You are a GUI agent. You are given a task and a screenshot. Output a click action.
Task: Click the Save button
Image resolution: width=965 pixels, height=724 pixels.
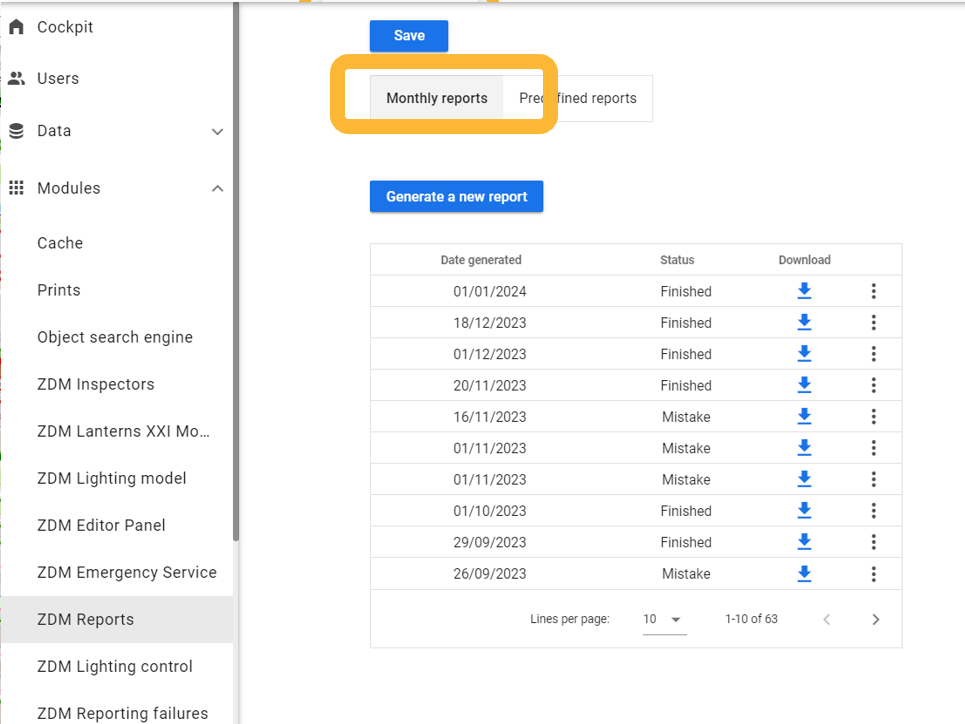point(409,36)
